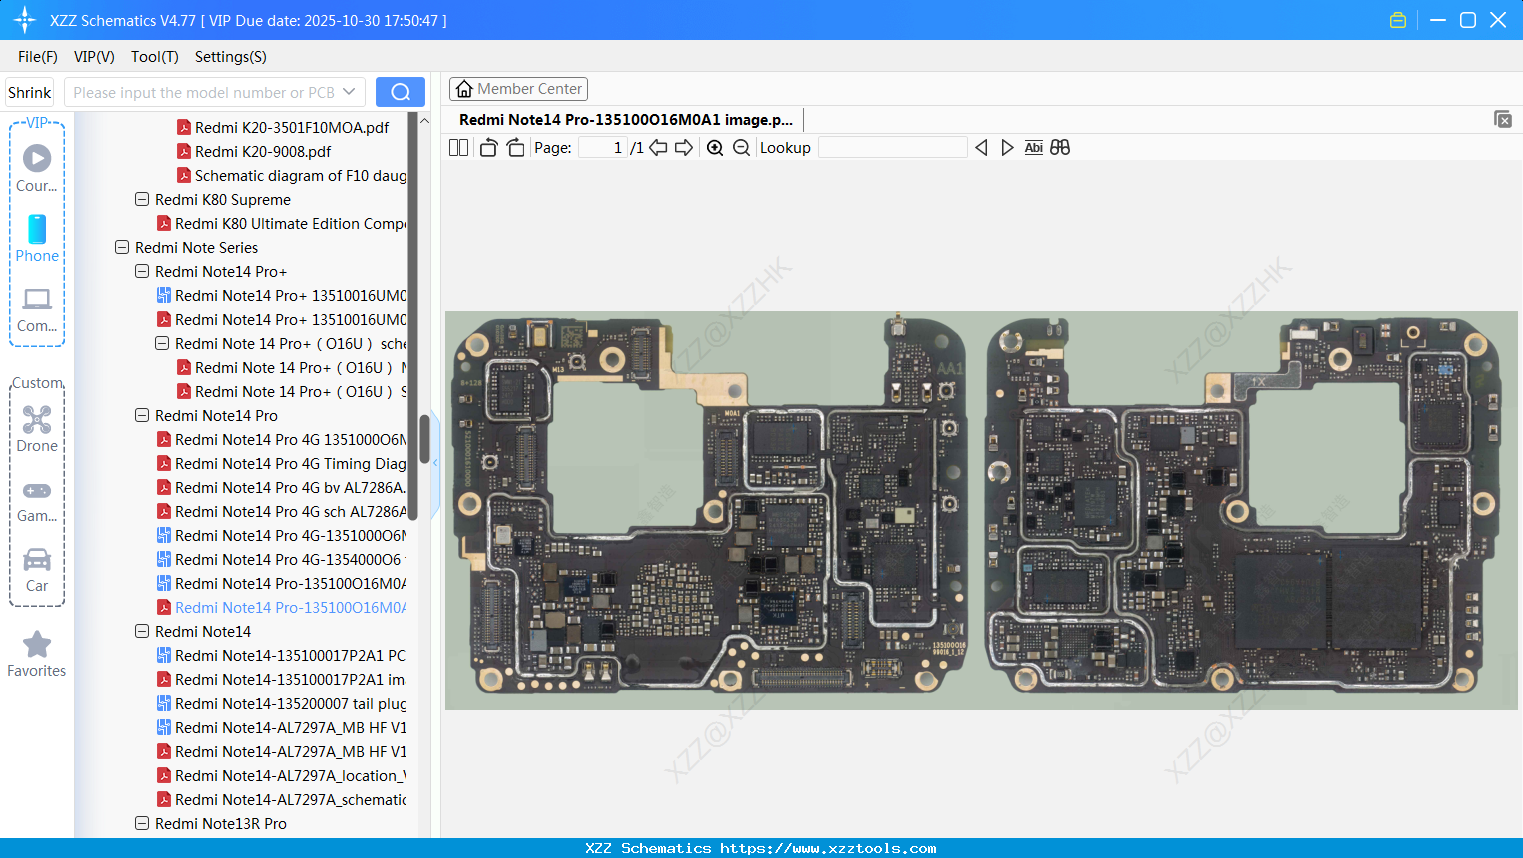Click the Lookup text field
The width and height of the screenshot is (1523, 858).
pyautogui.click(x=892, y=147)
